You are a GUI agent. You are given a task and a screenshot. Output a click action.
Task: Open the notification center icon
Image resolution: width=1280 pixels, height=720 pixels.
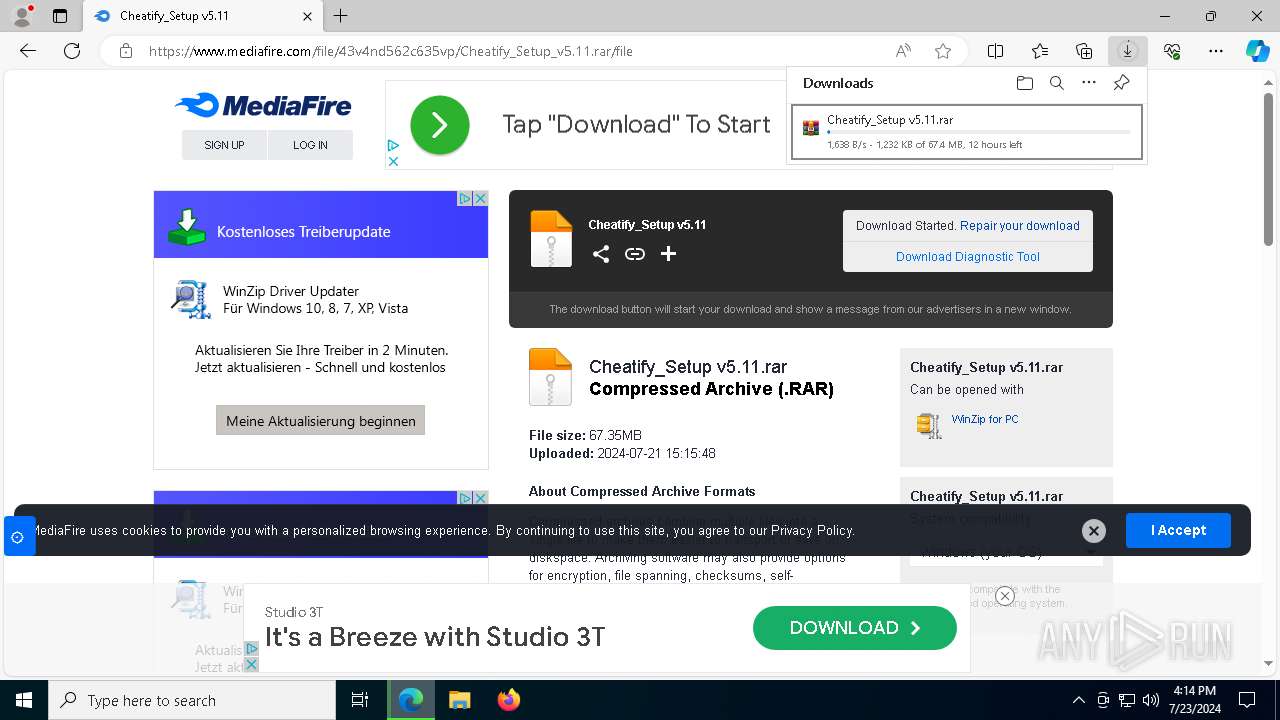pos(1247,700)
